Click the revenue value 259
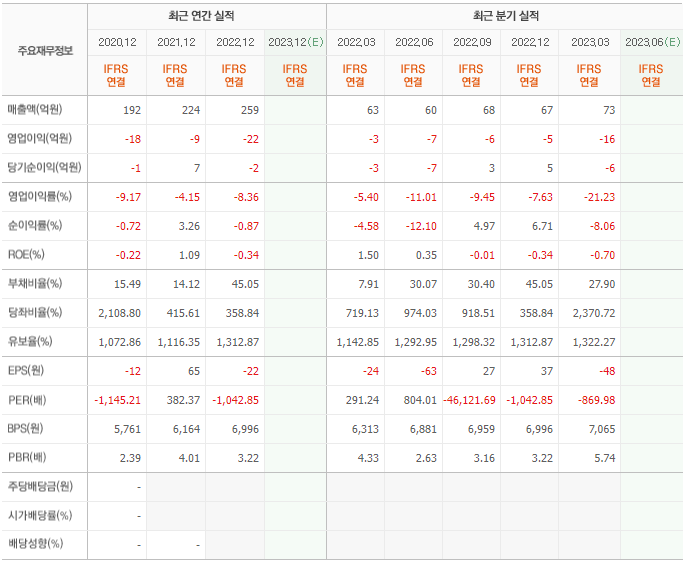Screen dimensions: 686x562 (x=250, y=110)
